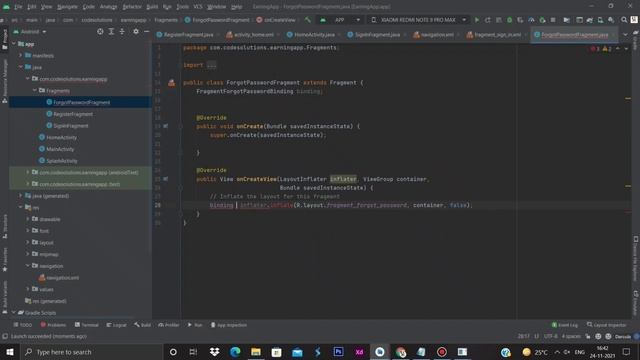The width and height of the screenshot is (640, 360).
Task: Open Search Everywhere magnifier icon
Action: 624,20
